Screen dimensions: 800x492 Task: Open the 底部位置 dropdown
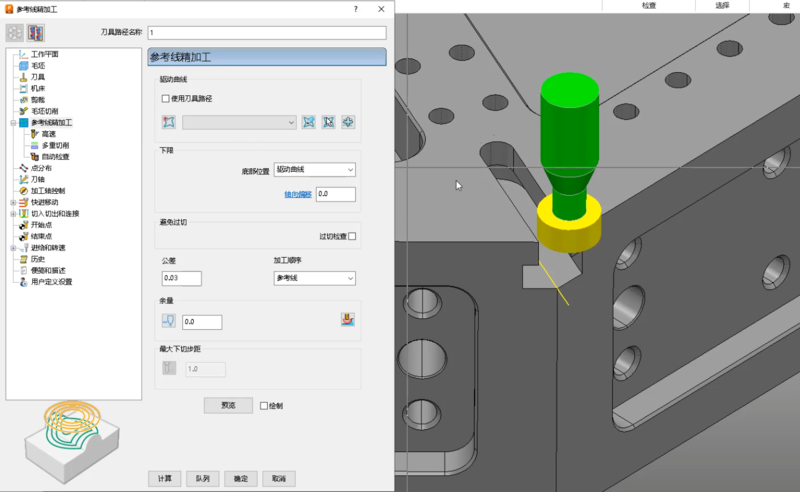[x=315, y=170]
